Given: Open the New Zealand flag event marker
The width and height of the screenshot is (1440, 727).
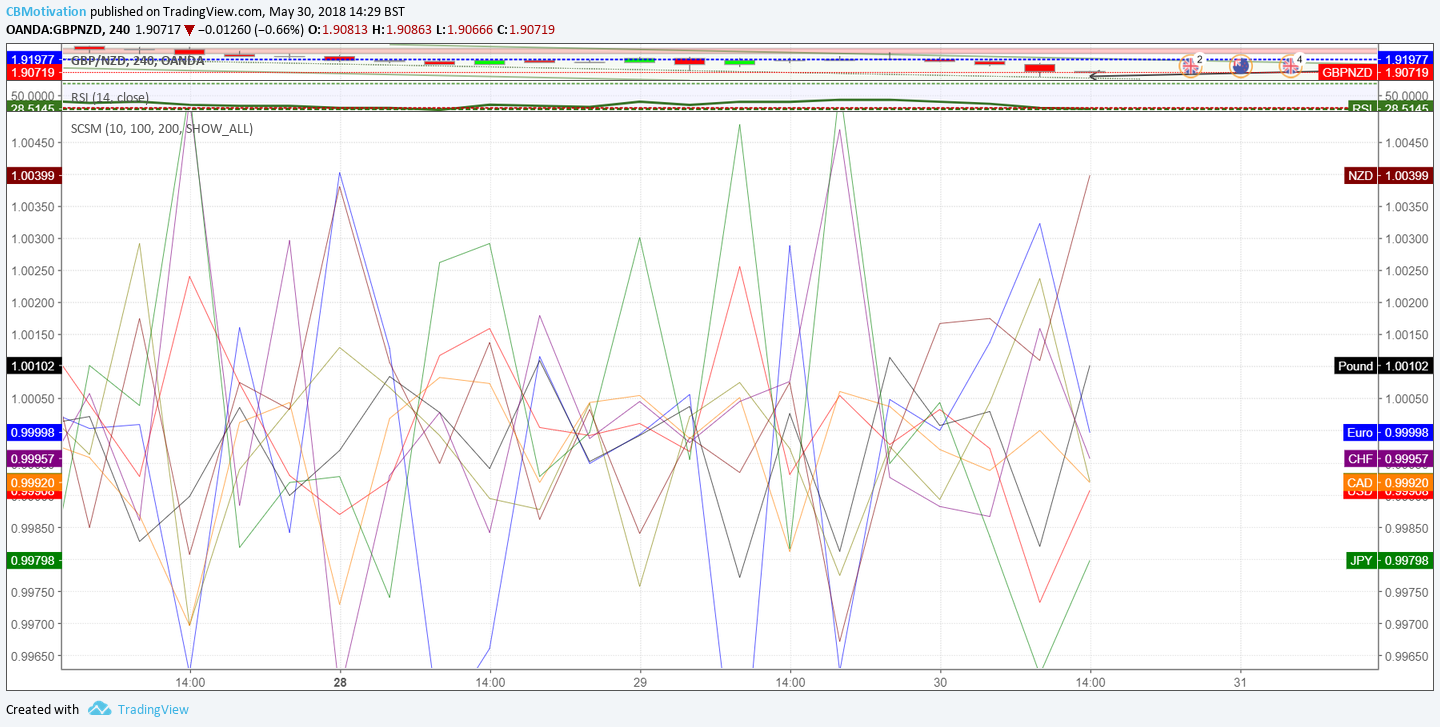Looking at the screenshot, I should click(1240, 65).
